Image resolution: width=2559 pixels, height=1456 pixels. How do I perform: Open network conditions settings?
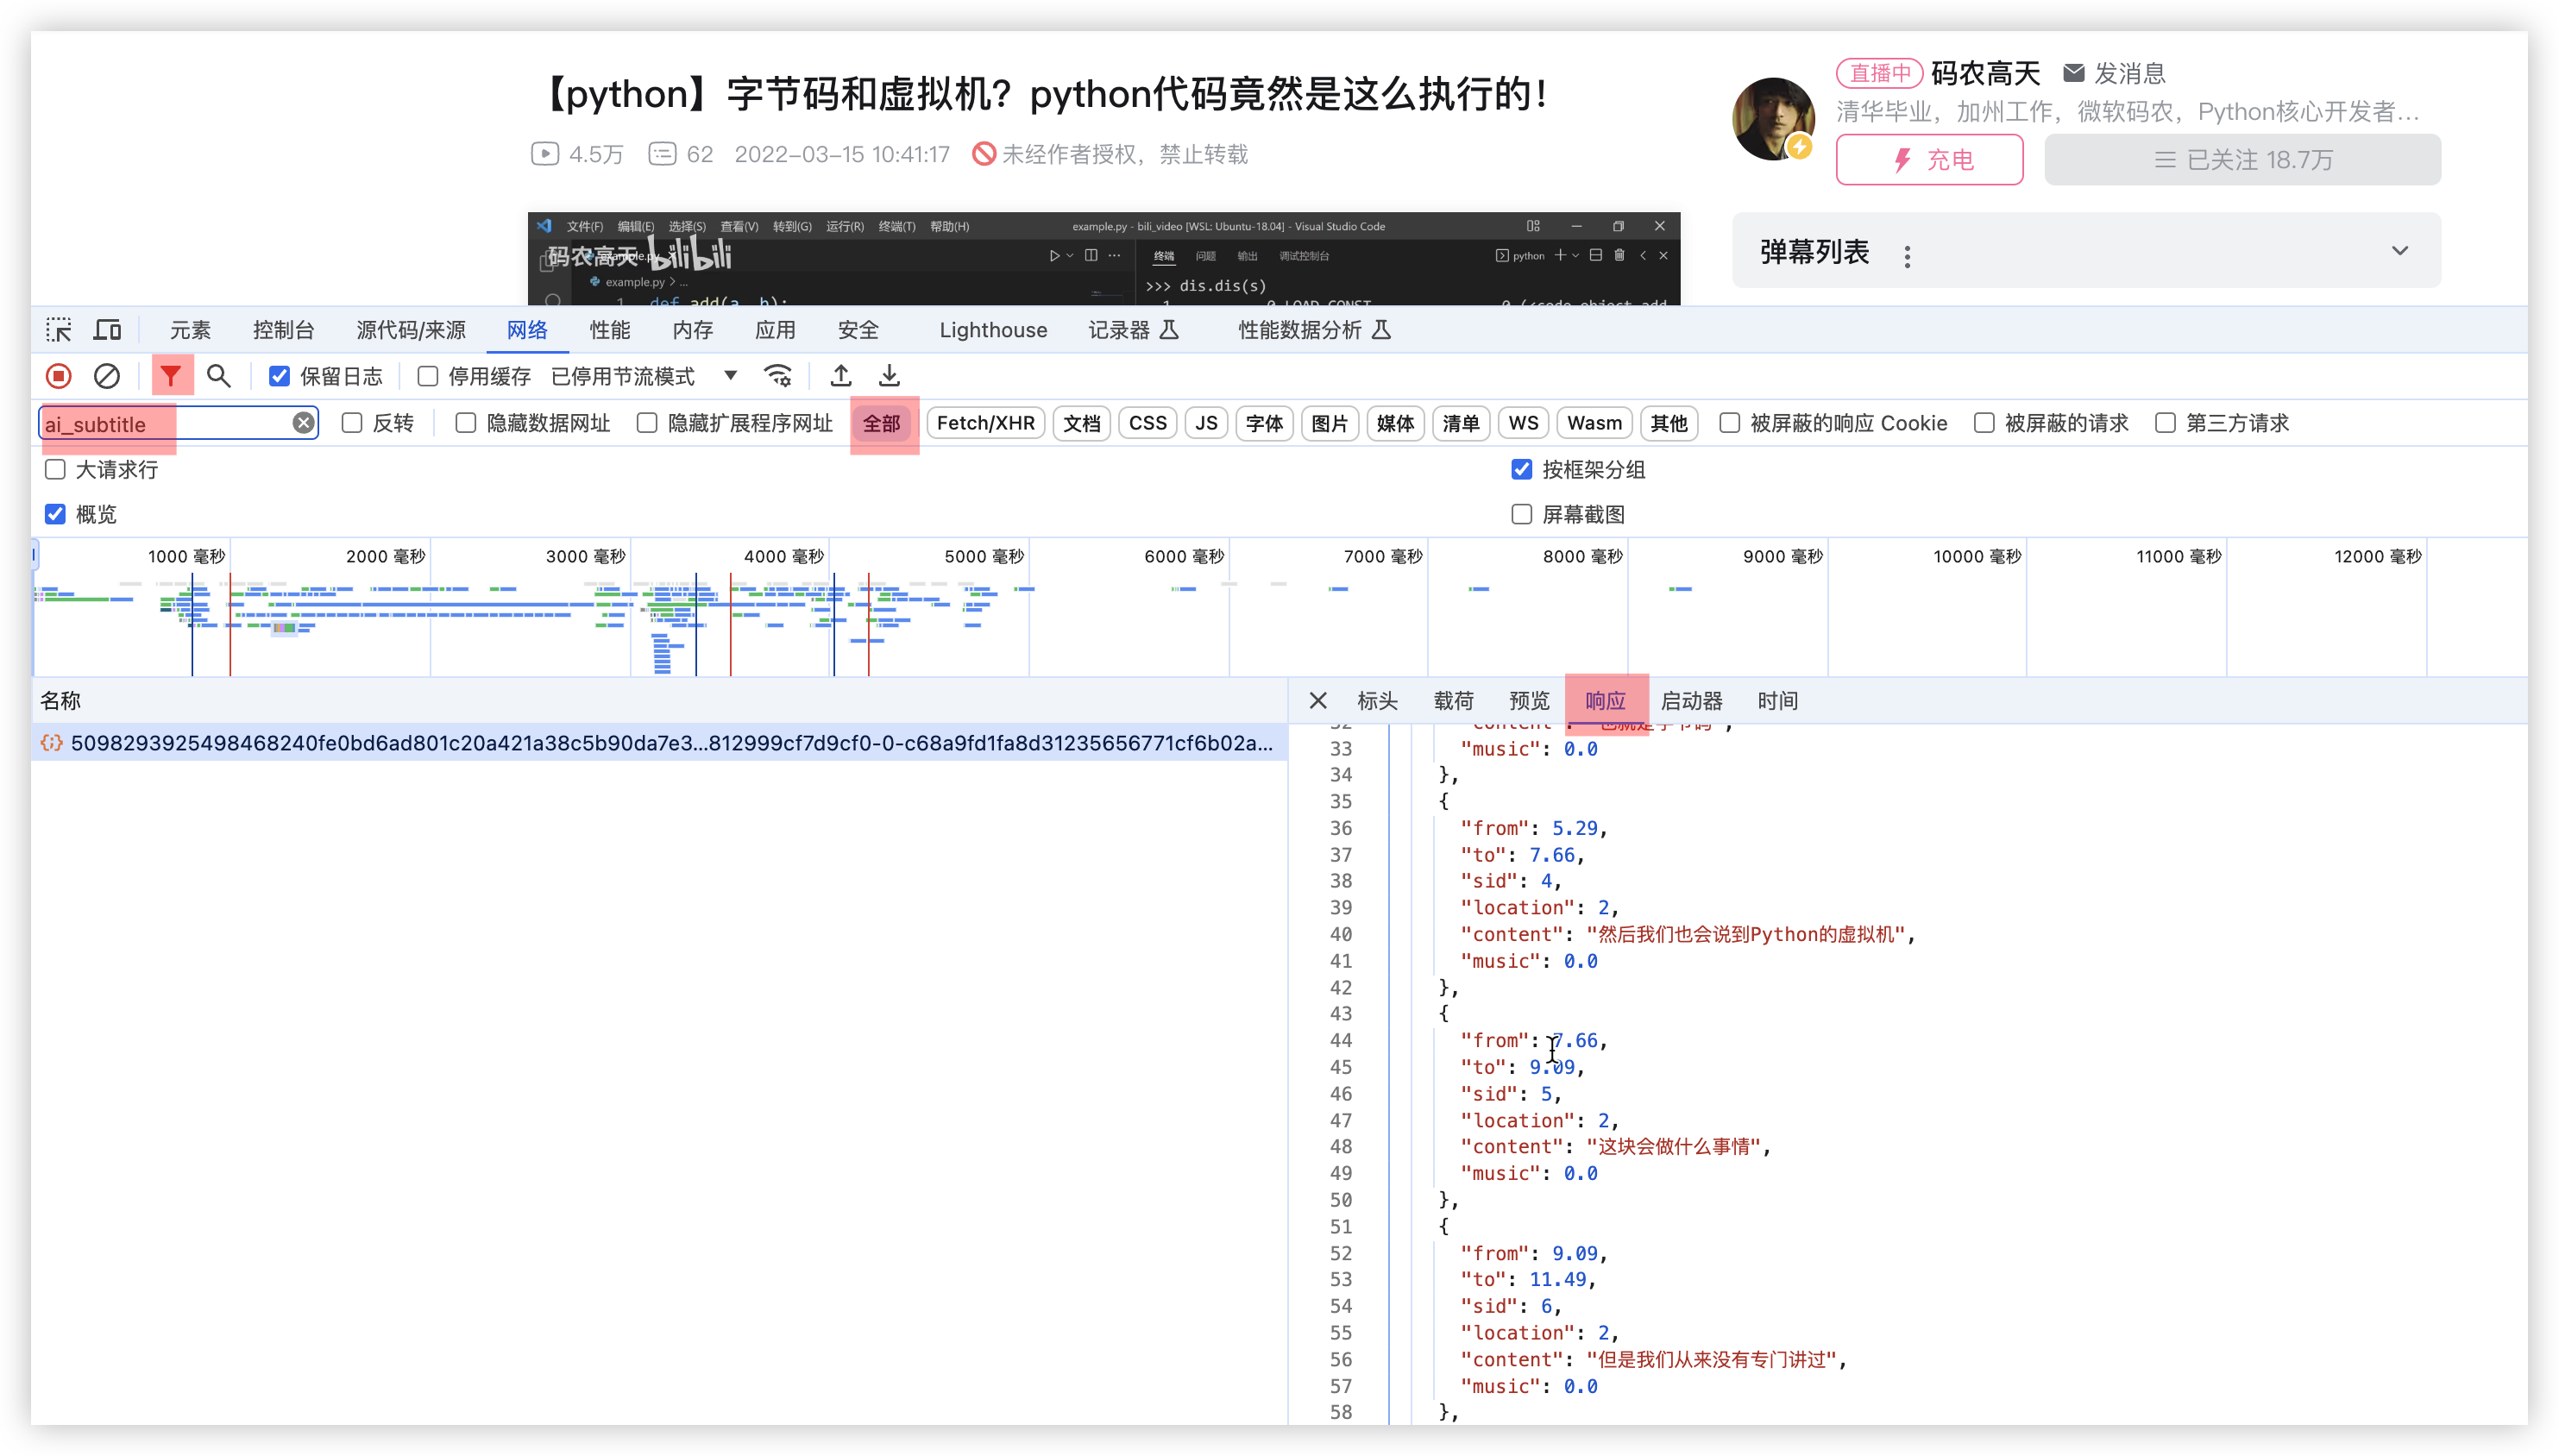[x=778, y=376]
